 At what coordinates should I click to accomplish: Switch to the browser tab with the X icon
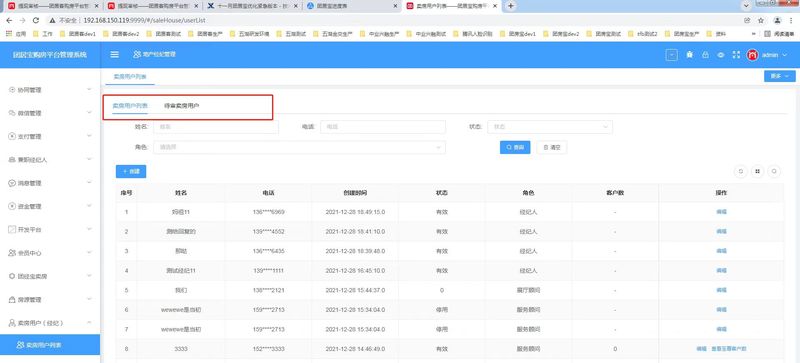coord(253,6)
